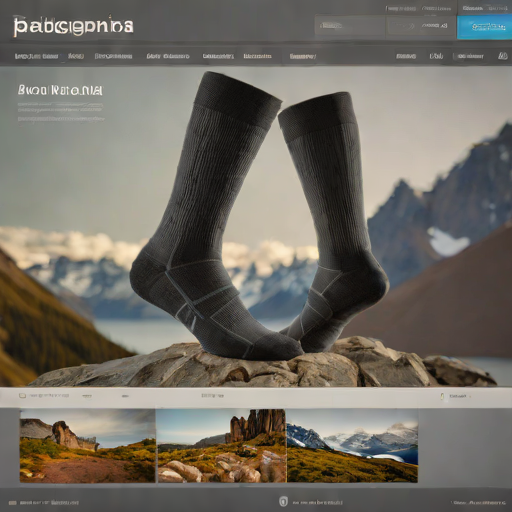This screenshot has height=512, width=512.
Task: Click the search field left of the blue button
Action: point(350,26)
